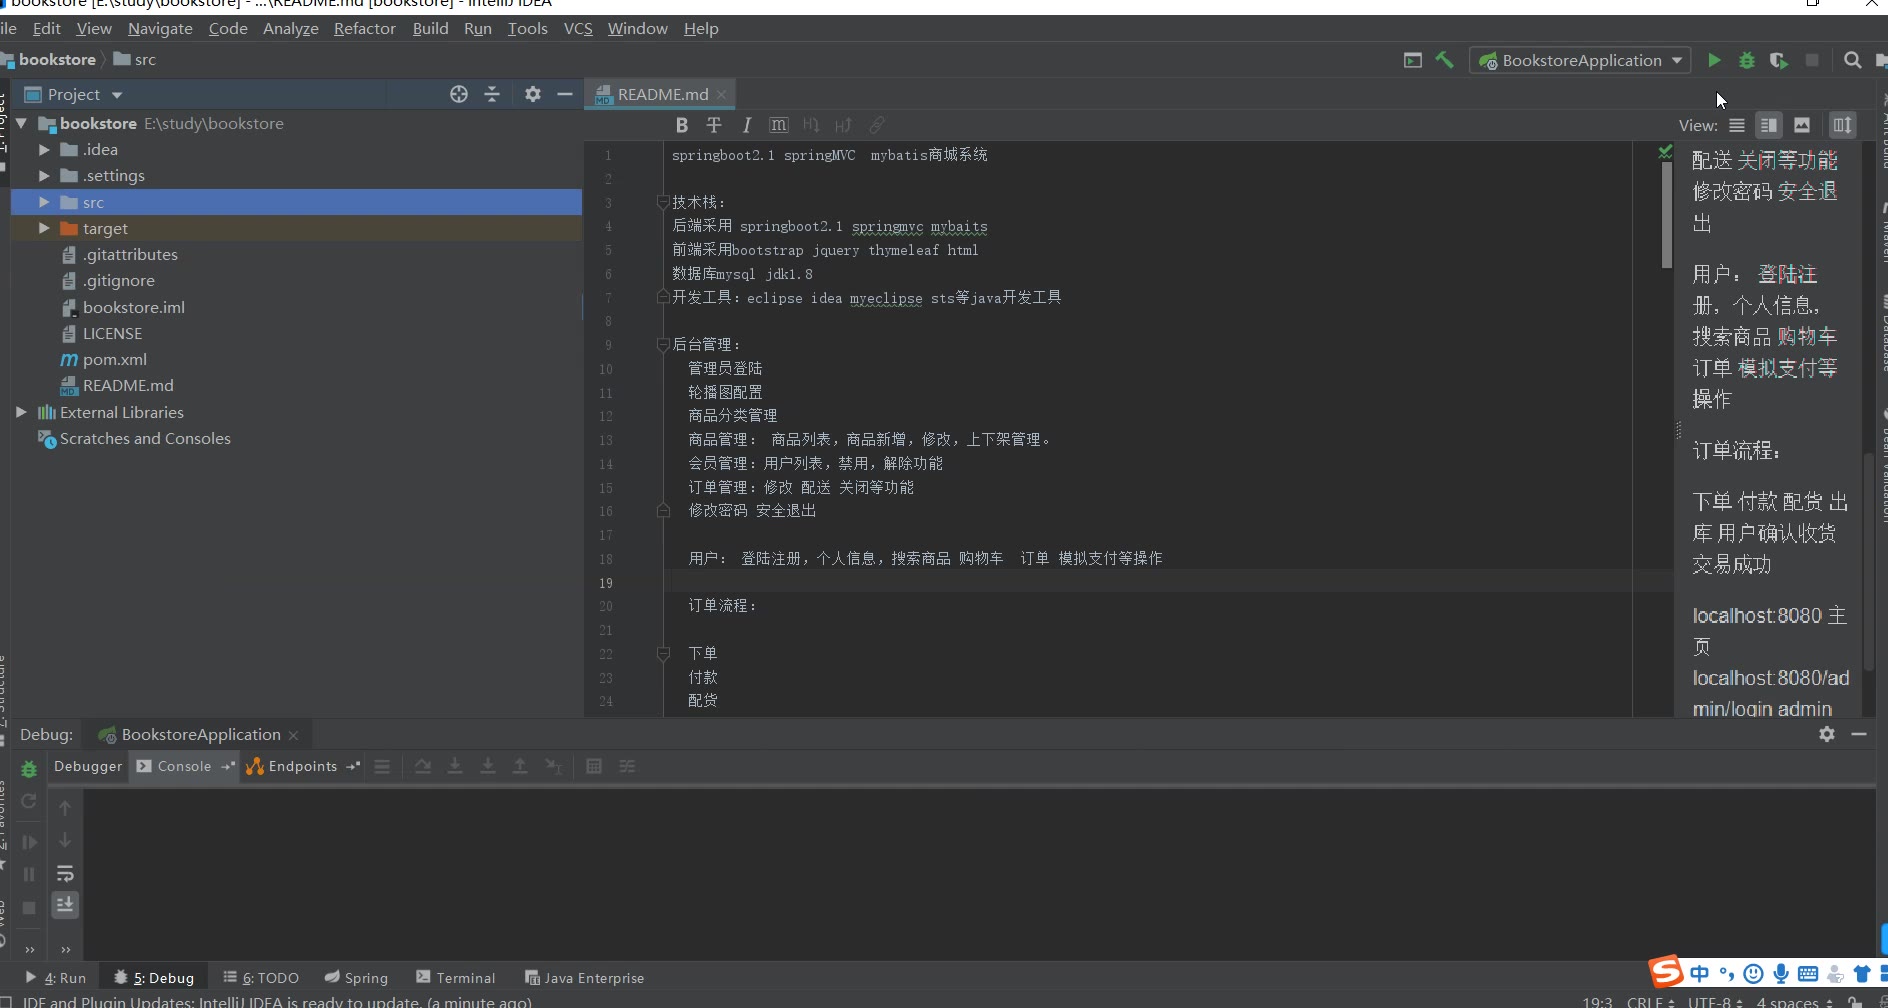This screenshot has width=1888, height=1008.
Task: Open Project panel settings gear
Action: [532, 94]
